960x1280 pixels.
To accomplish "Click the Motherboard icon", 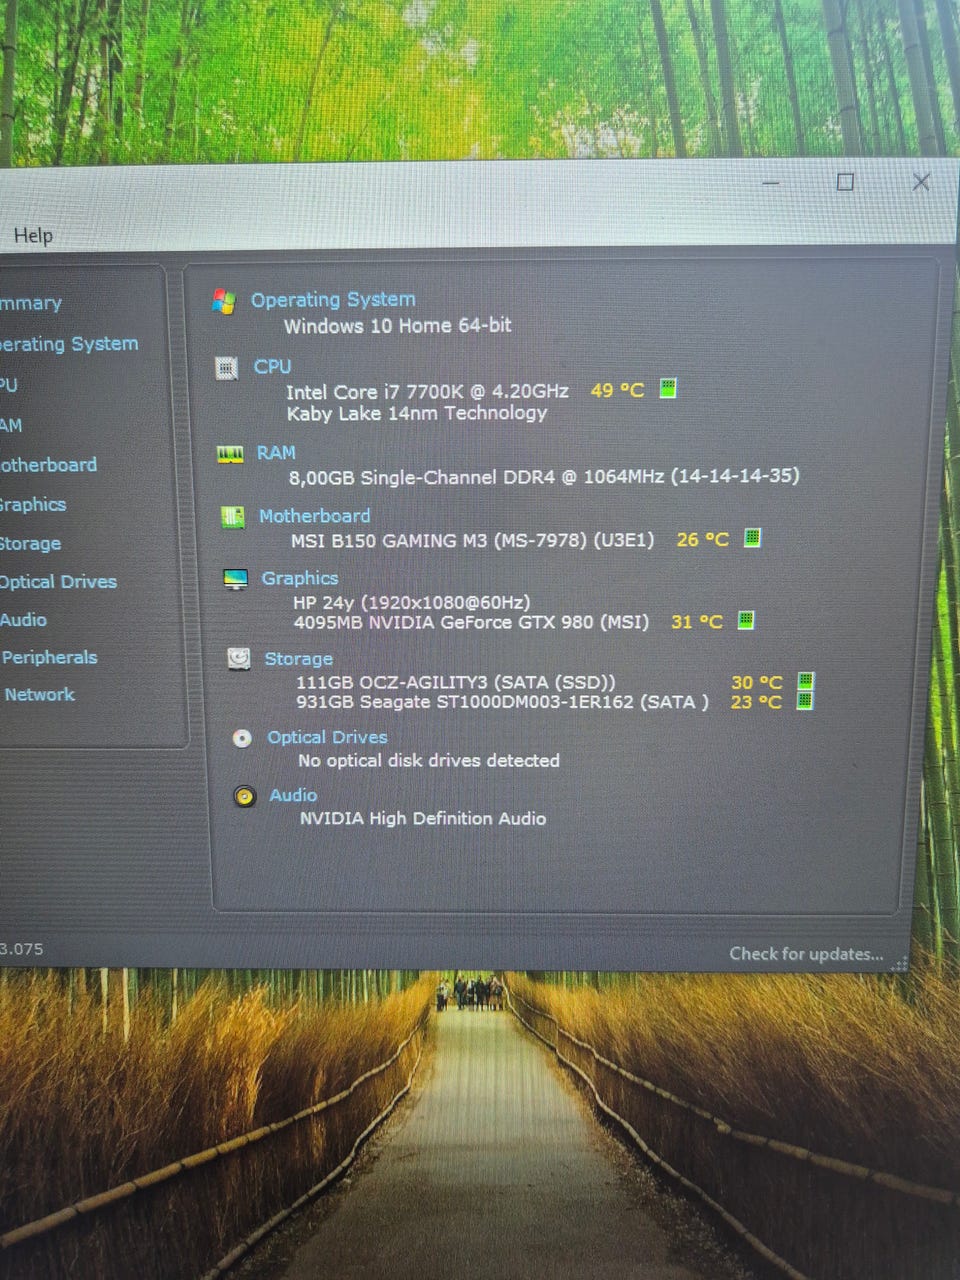I will click(233, 517).
